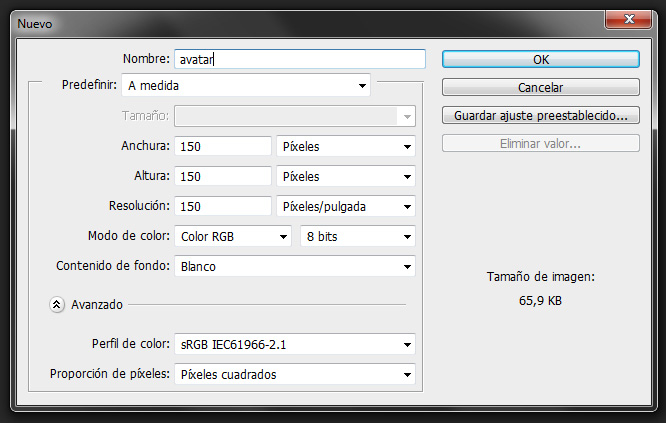
Task: Open the 8 bits depth dropdown
Action: point(358,237)
